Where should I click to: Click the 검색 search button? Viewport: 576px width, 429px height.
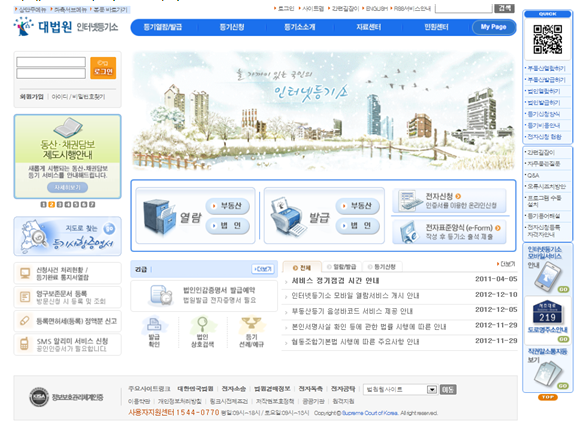point(504,8)
